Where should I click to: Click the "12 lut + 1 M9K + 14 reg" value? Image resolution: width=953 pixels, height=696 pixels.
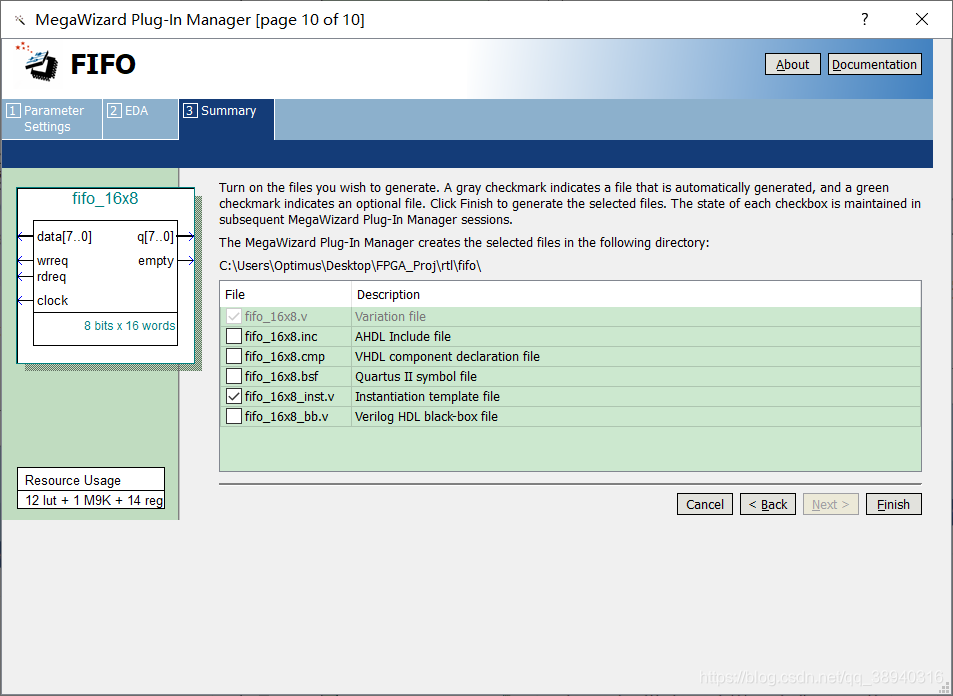click(94, 500)
